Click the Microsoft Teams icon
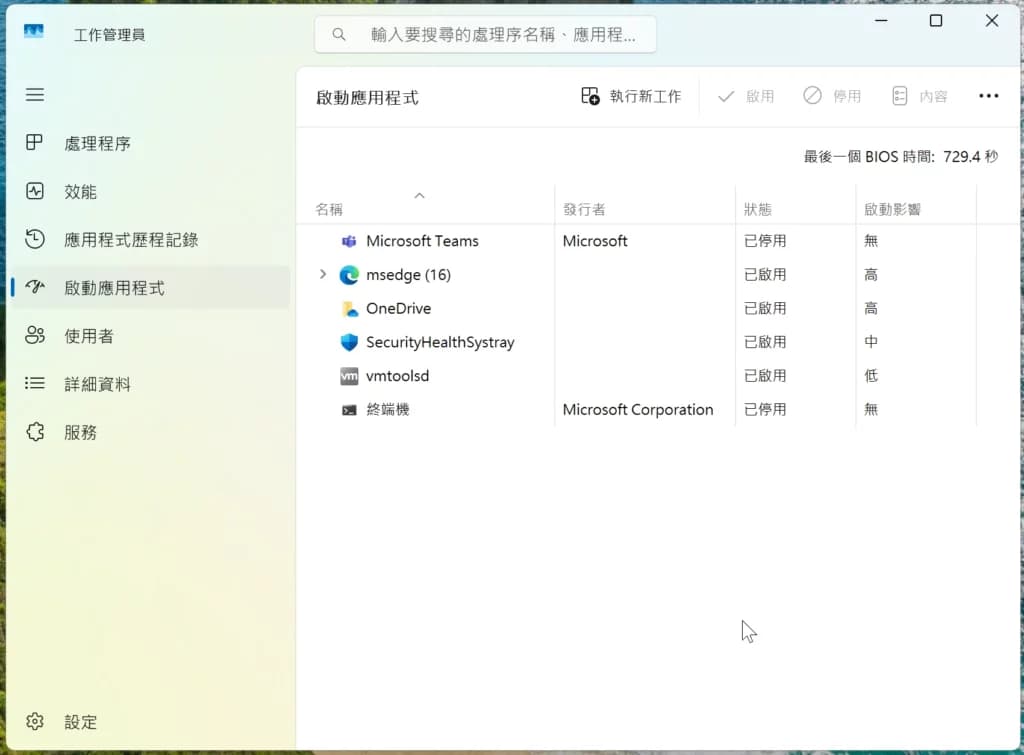The width and height of the screenshot is (1024, 755). point(349,241)
